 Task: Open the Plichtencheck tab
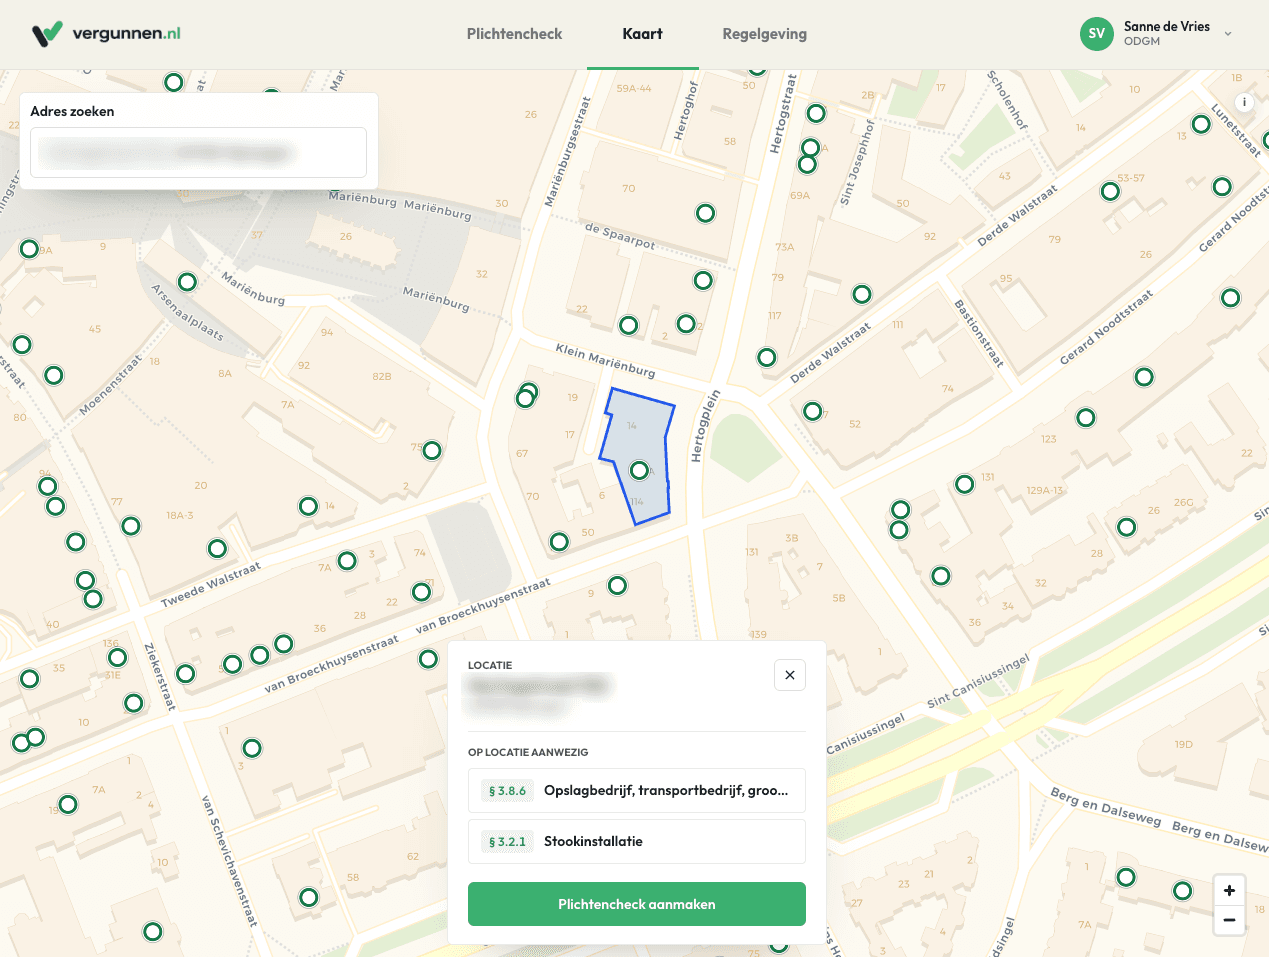tap(514, 34)
